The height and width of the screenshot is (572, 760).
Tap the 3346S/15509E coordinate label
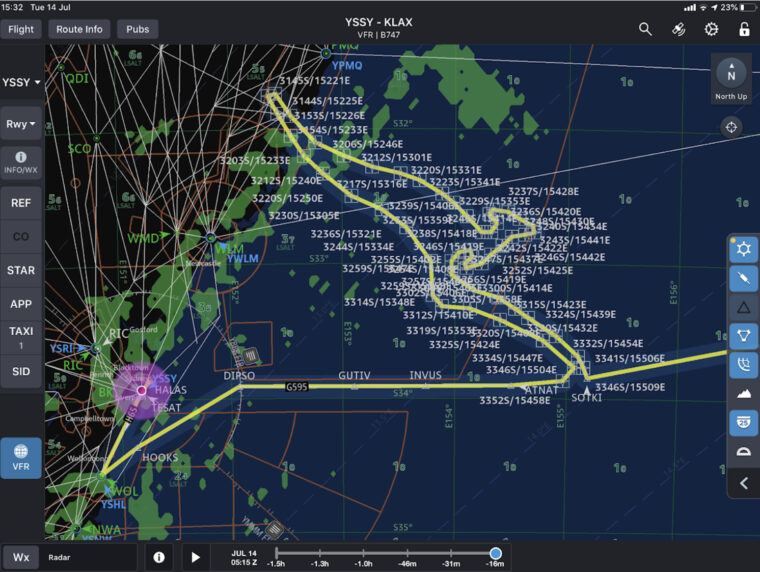click(x=630, y=387)
